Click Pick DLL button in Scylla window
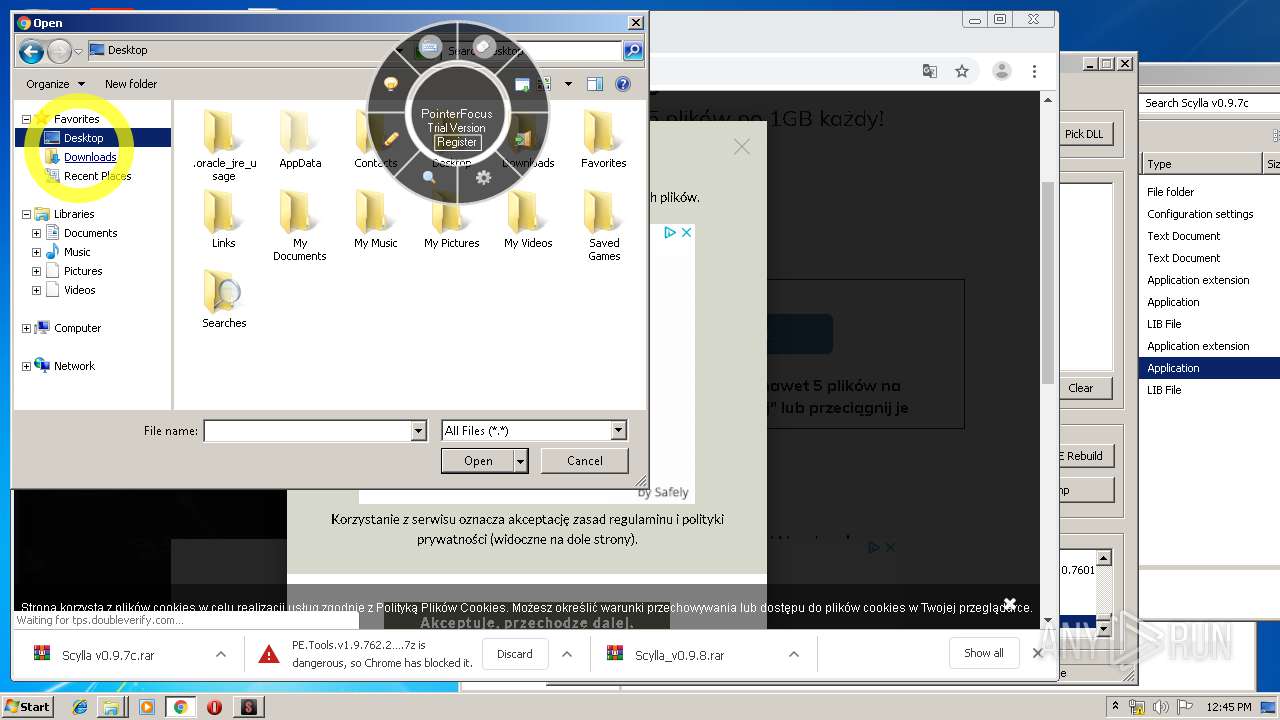1280x720 pixels. (1084, 134)
